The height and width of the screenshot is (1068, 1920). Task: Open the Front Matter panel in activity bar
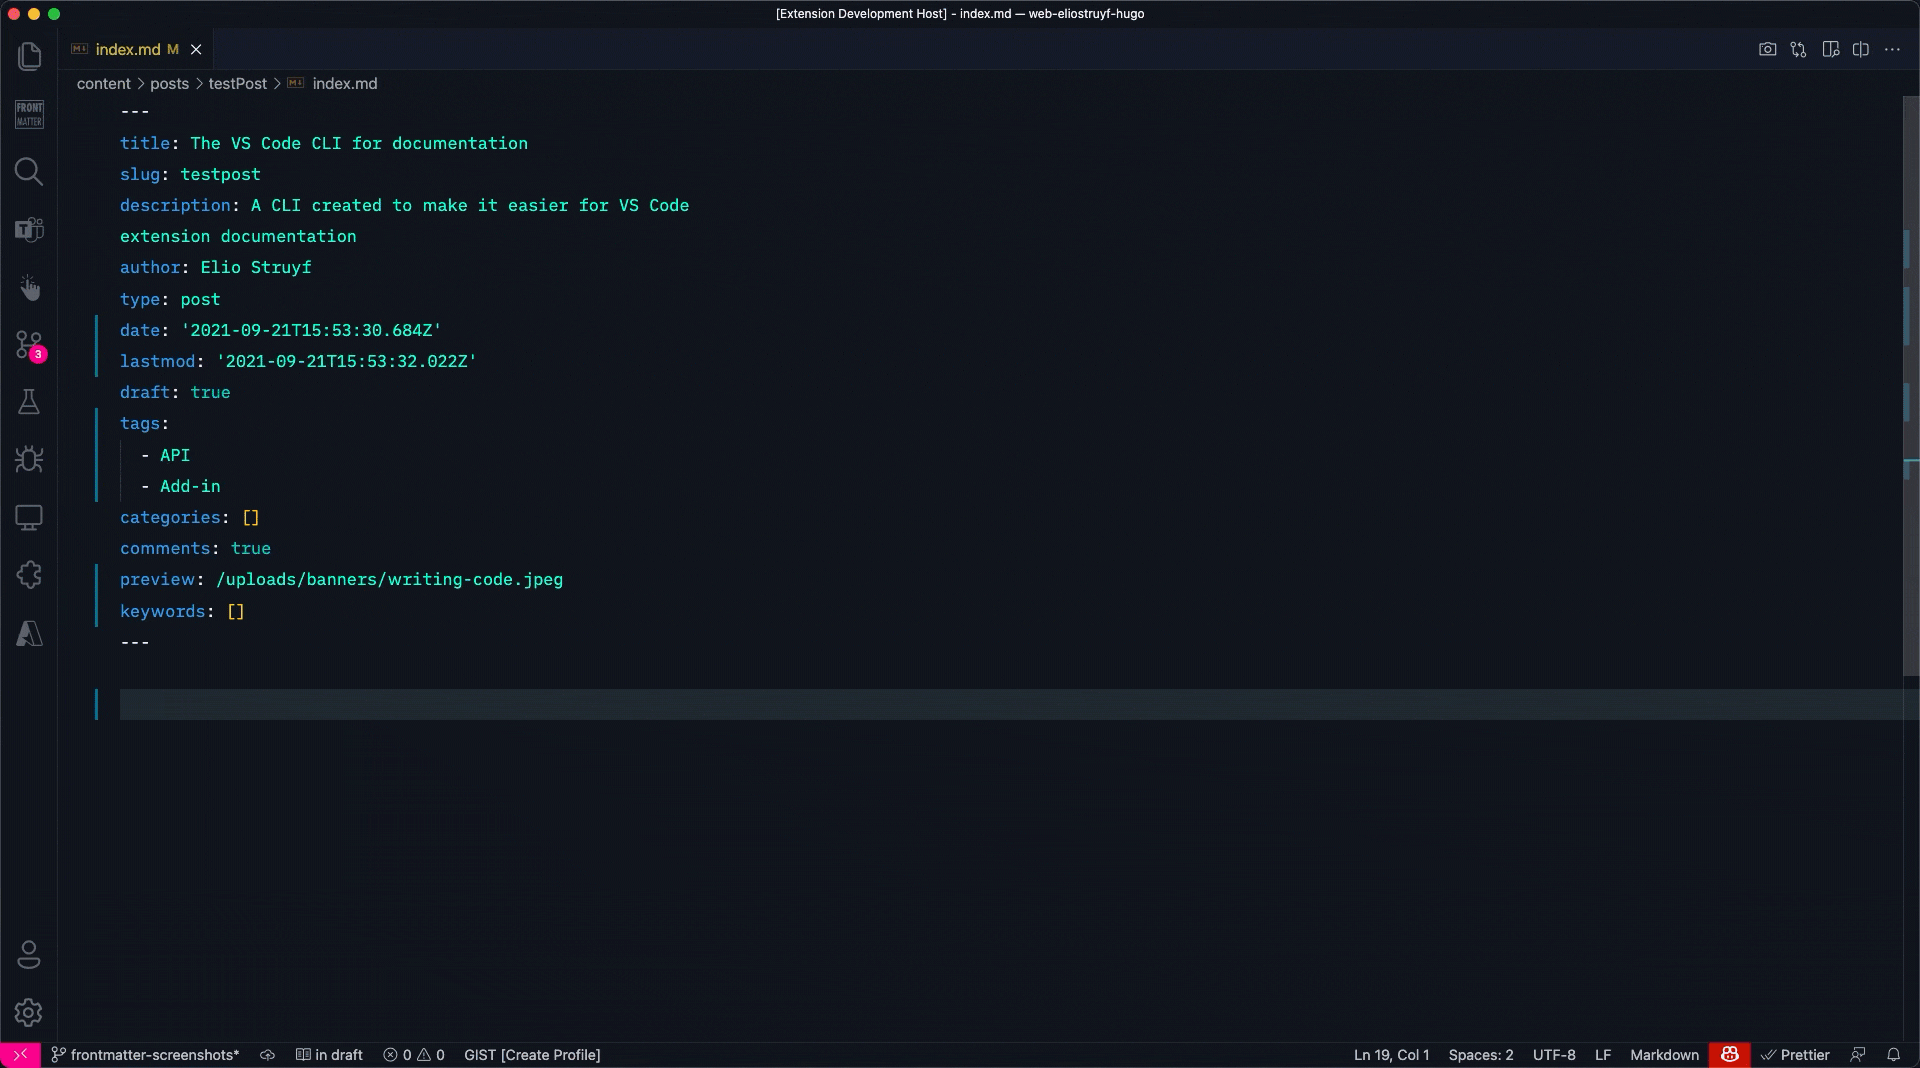[29, 114]
